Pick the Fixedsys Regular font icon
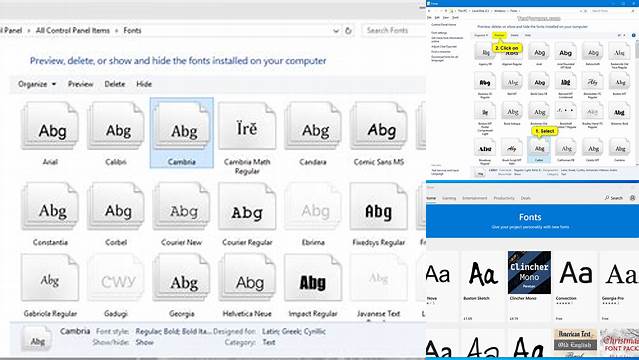Viewport: 639px width, 360px height. coord(379,206)
